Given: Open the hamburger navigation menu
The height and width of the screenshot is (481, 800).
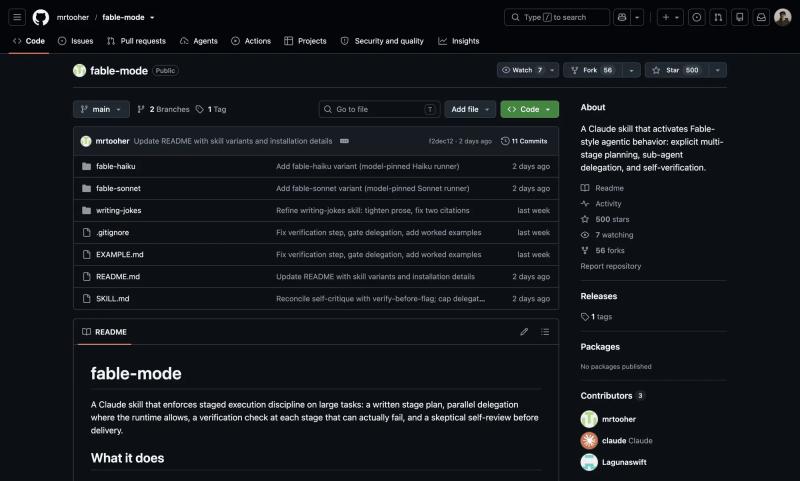Looking at the screenshot, I should coord(17,17).
